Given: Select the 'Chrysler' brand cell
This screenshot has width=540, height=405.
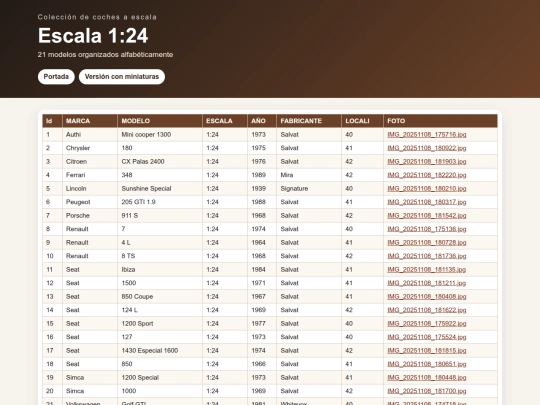Looking at the screenshot, I should click(90, 148).
